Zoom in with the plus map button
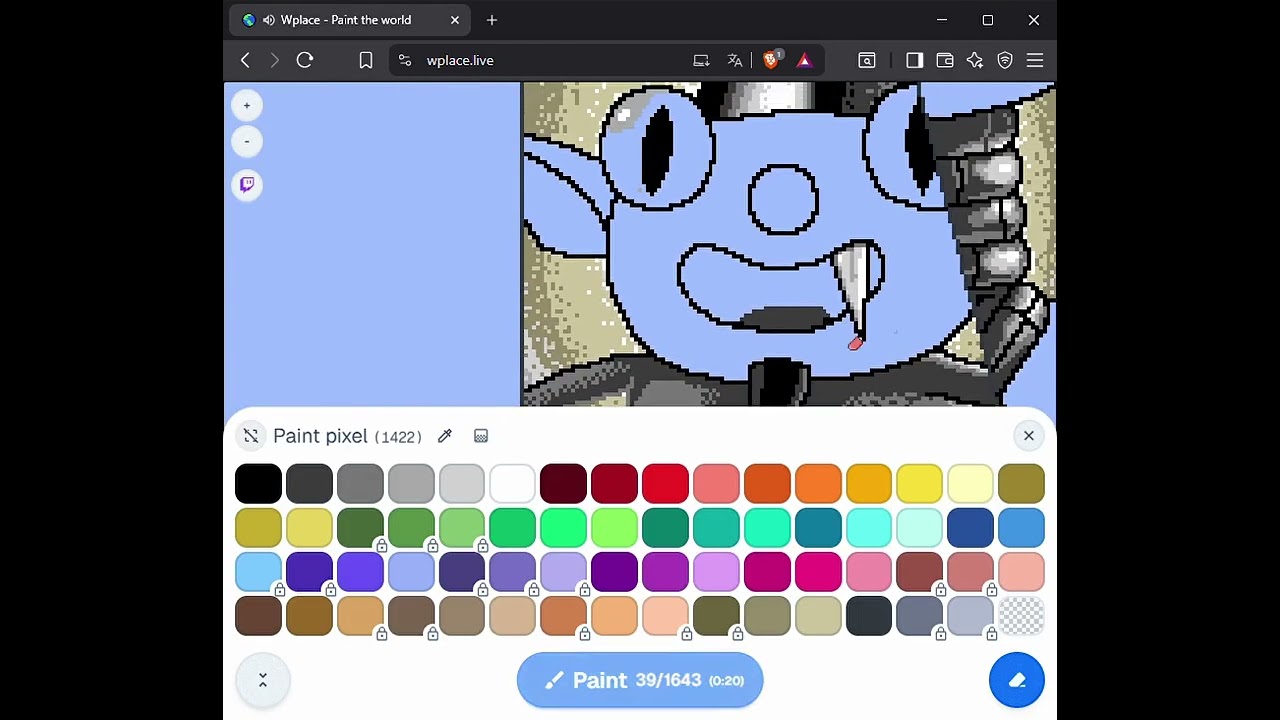The width and height of the screenshot is (1280, 720). coord(247,105)
